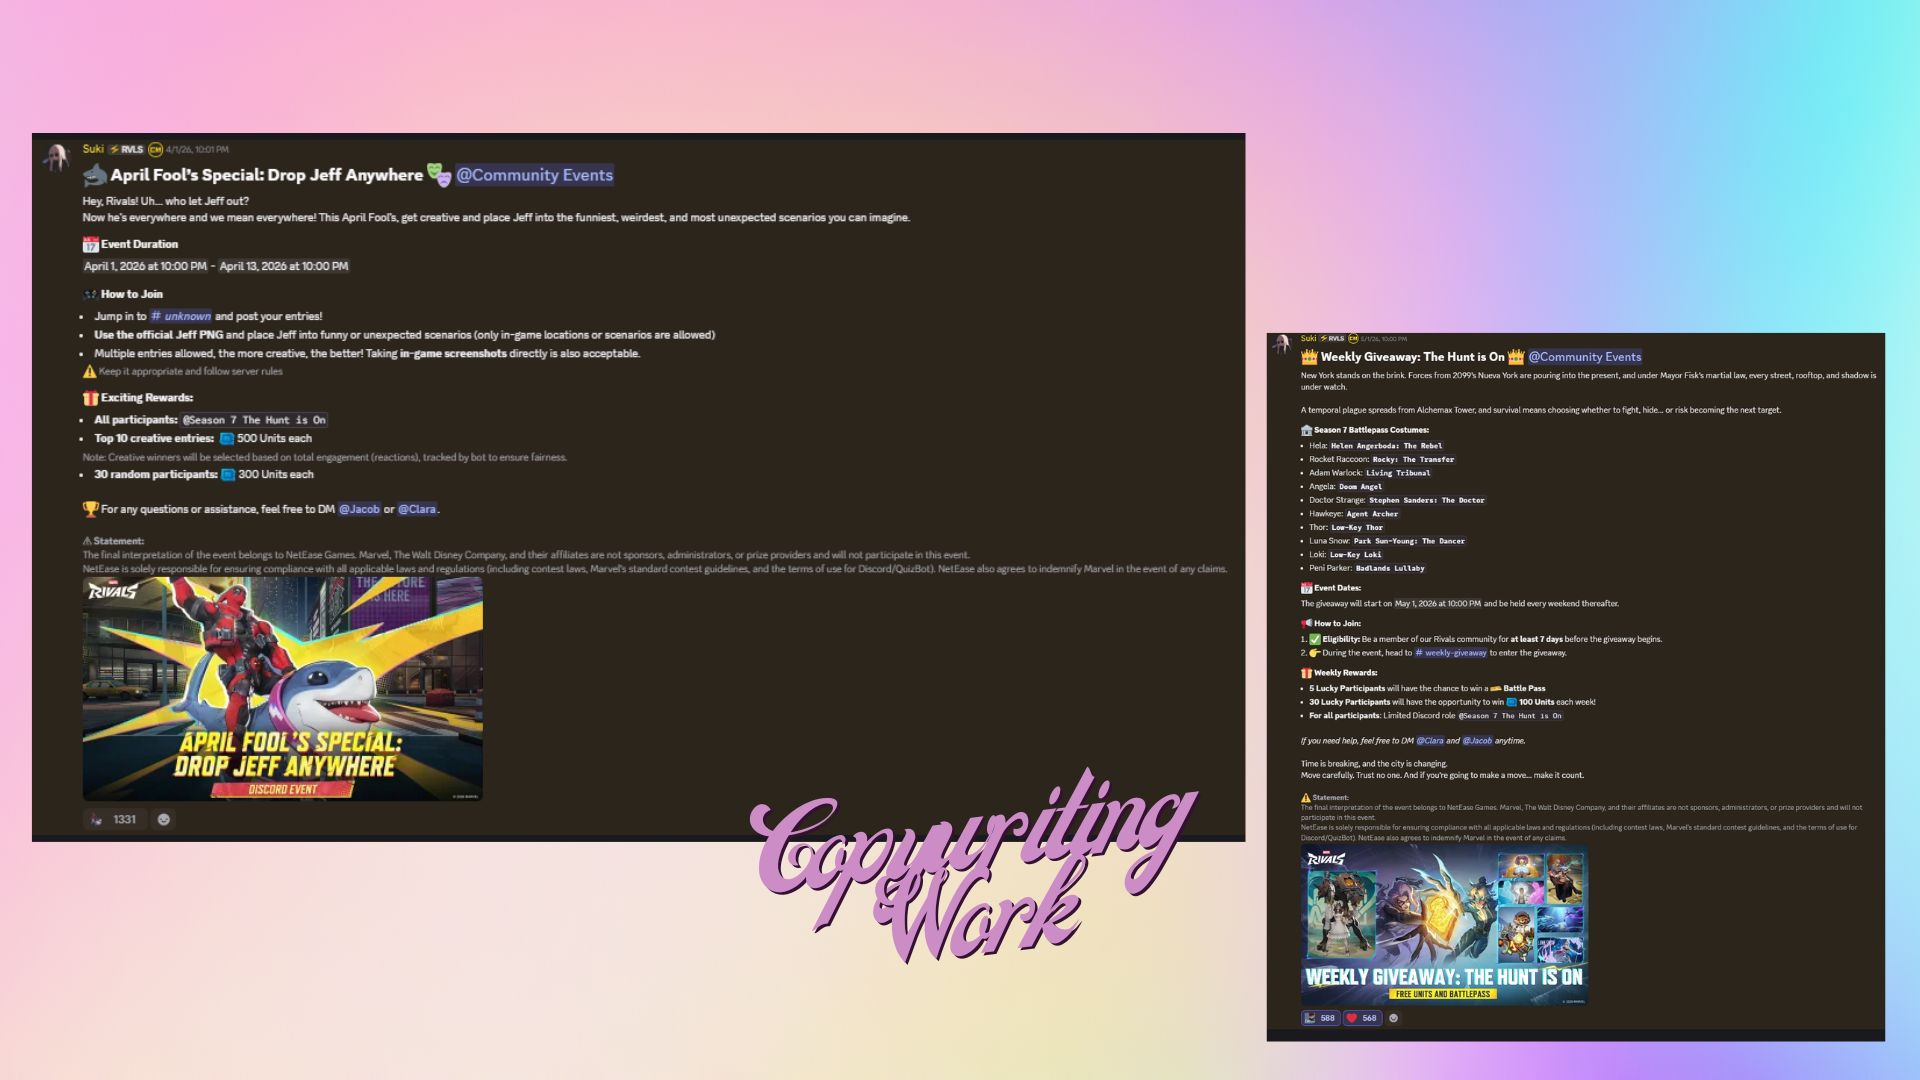Click the crown emoji after The Hunt is On
Viewport: 1920px width, 1080px height.
click(1516, 357)
